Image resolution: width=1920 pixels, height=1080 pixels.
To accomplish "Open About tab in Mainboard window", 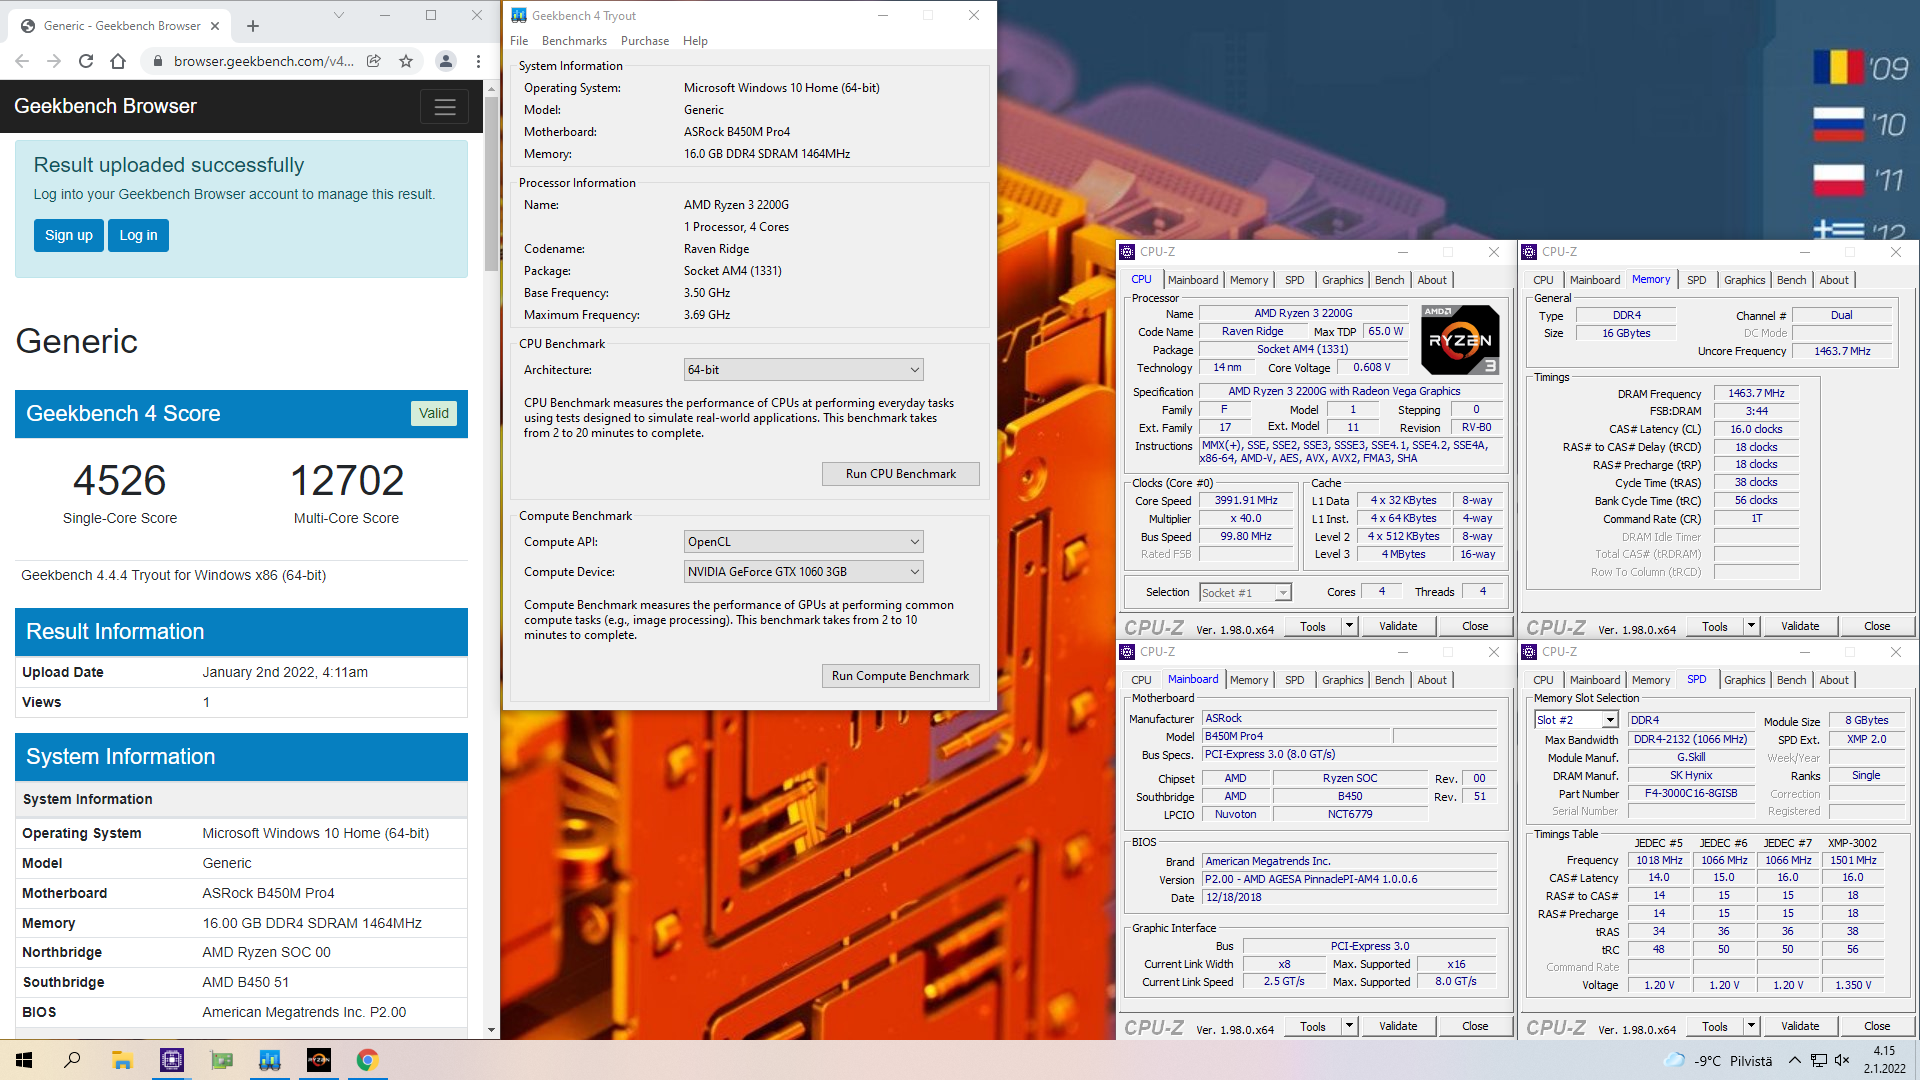I will [x=1432, y=680].
